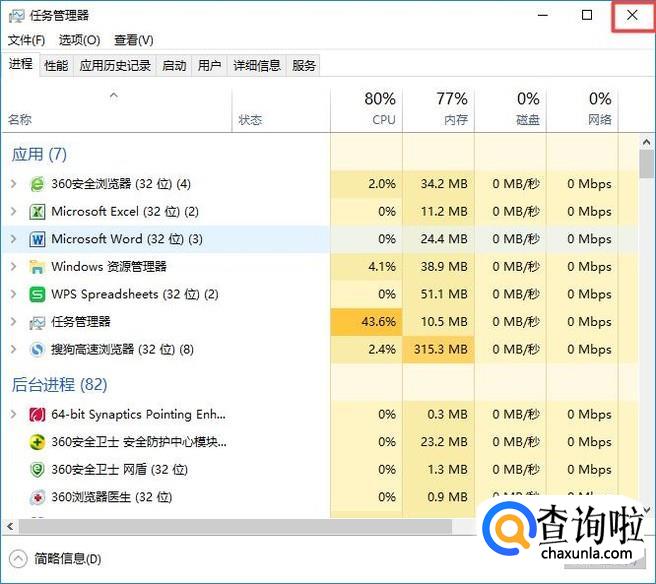The height and width of the screenshot is (584, 656).
Task: Click the Microsoft Excel process icon
Action: pyautogui.click(x=37, y=212)
